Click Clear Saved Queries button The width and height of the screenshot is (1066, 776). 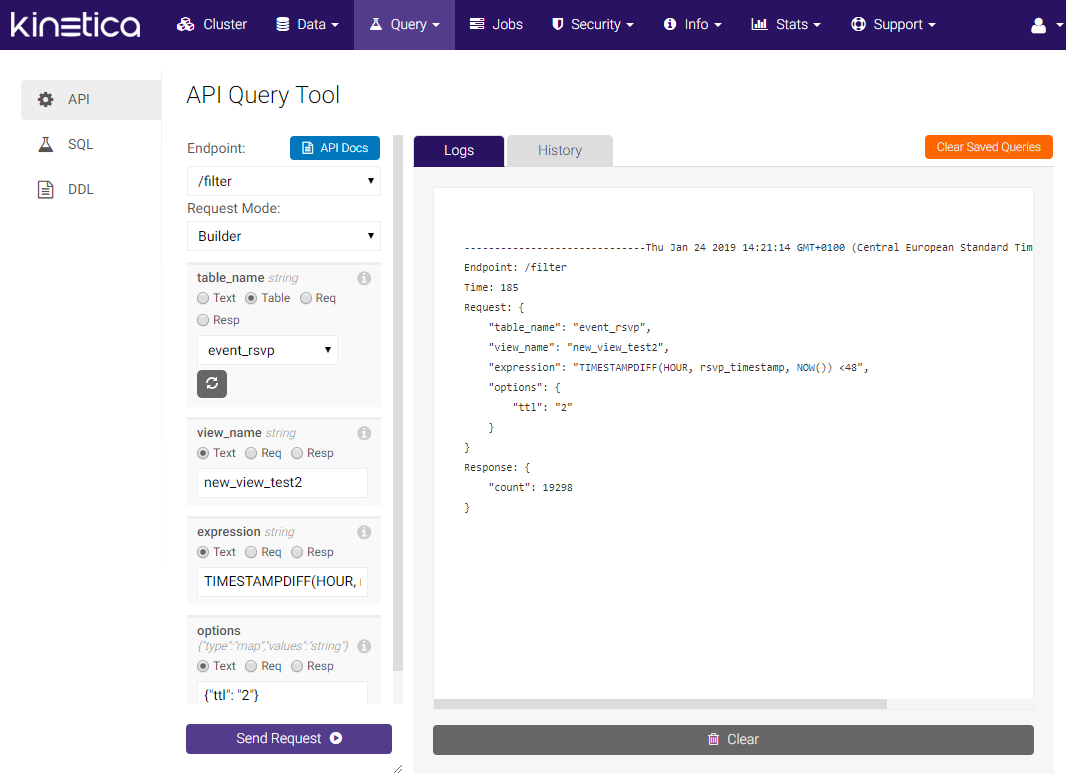[x=988, y=147]
